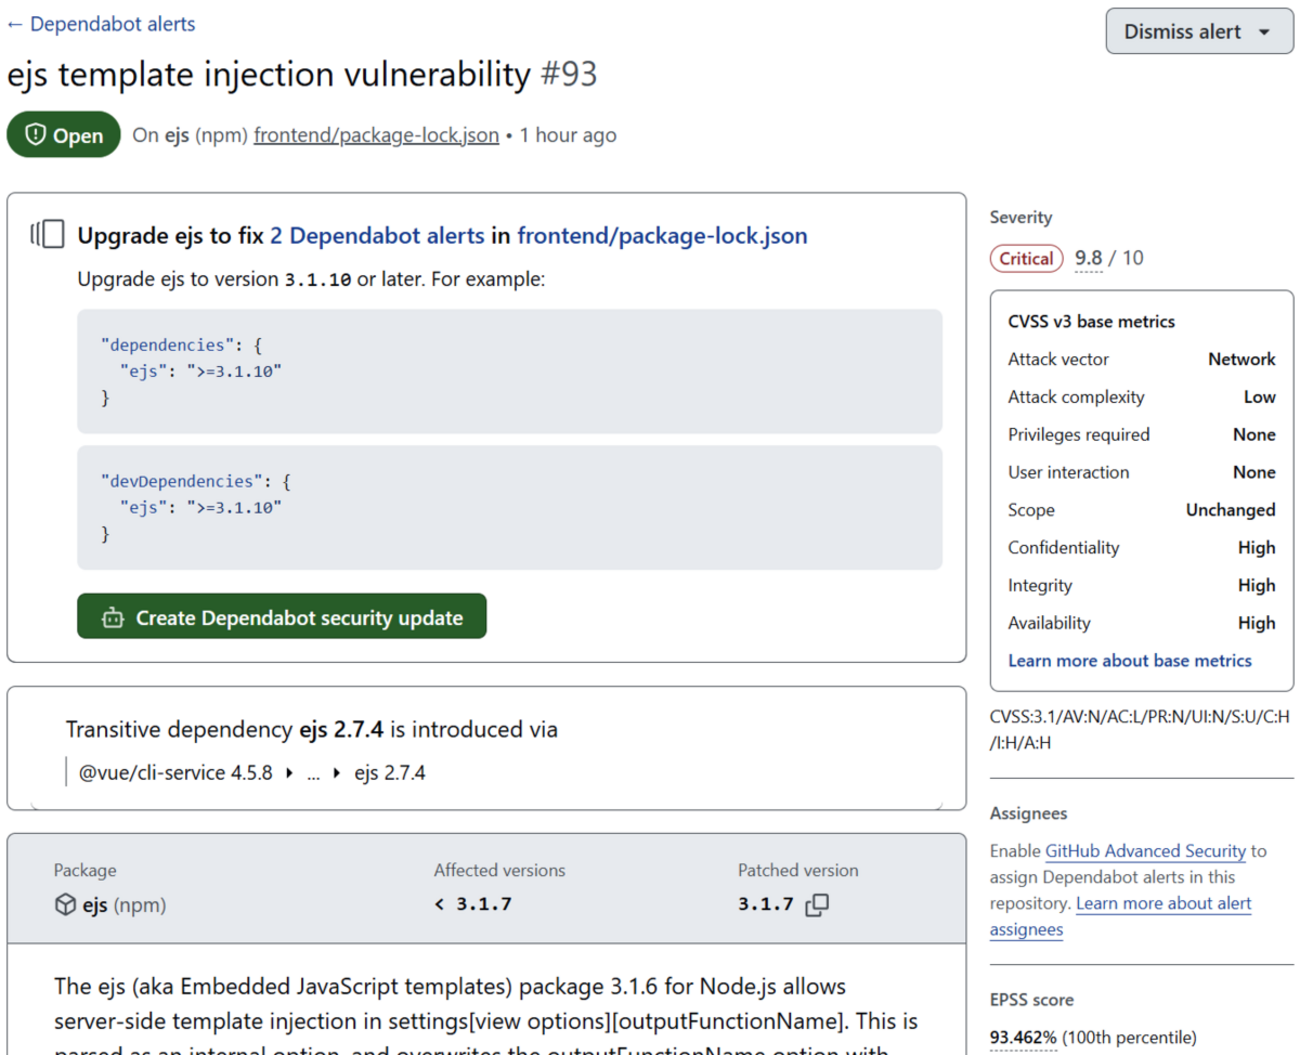This screenshot has width=1300, height=1055.
Task: Click the arrow before ejs 2.7.4
Action: 337,773
